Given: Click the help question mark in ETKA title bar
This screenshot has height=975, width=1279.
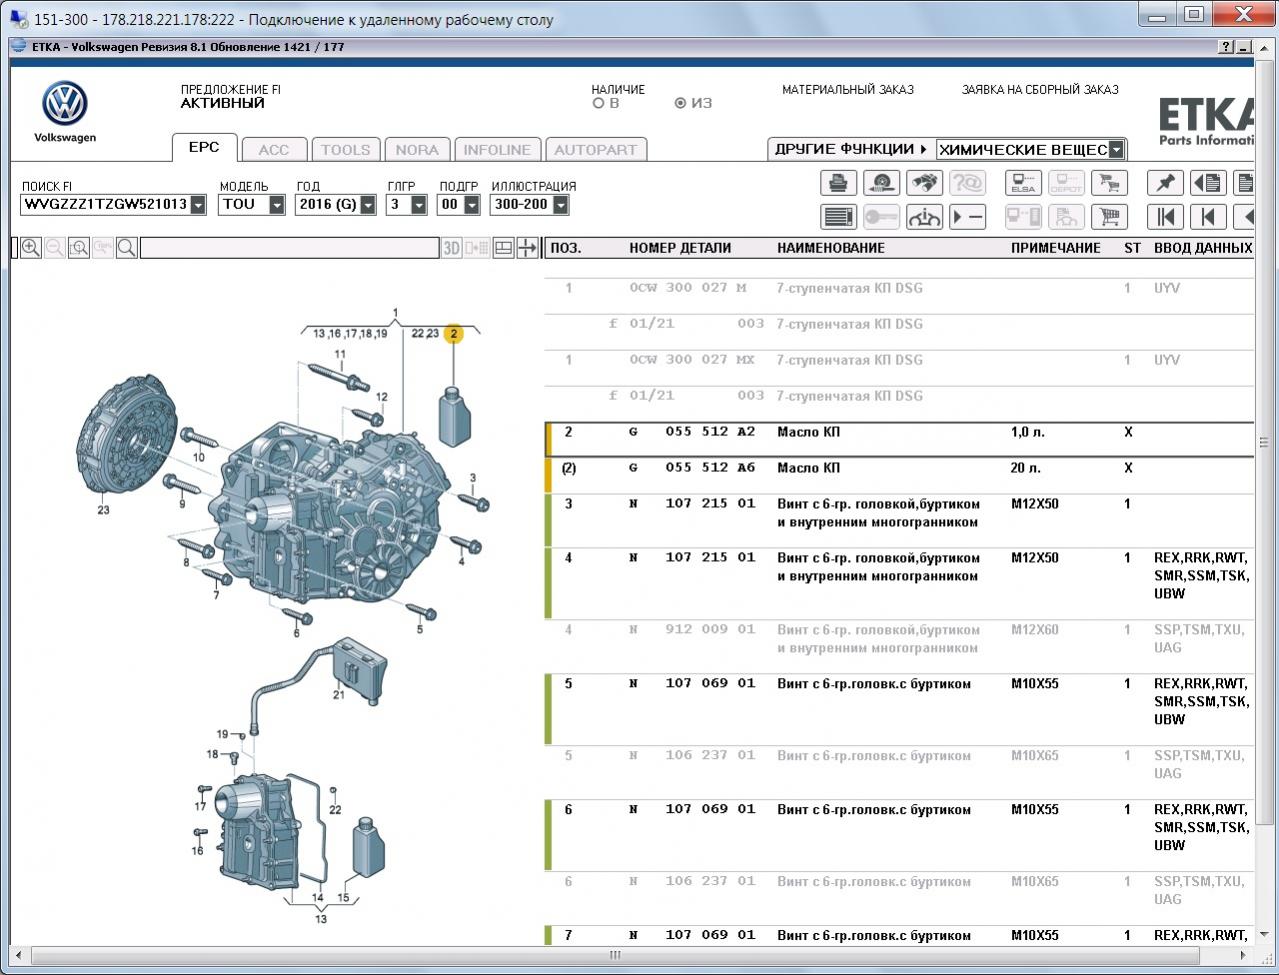Looking at the screenshot, I should point(1226,47).
